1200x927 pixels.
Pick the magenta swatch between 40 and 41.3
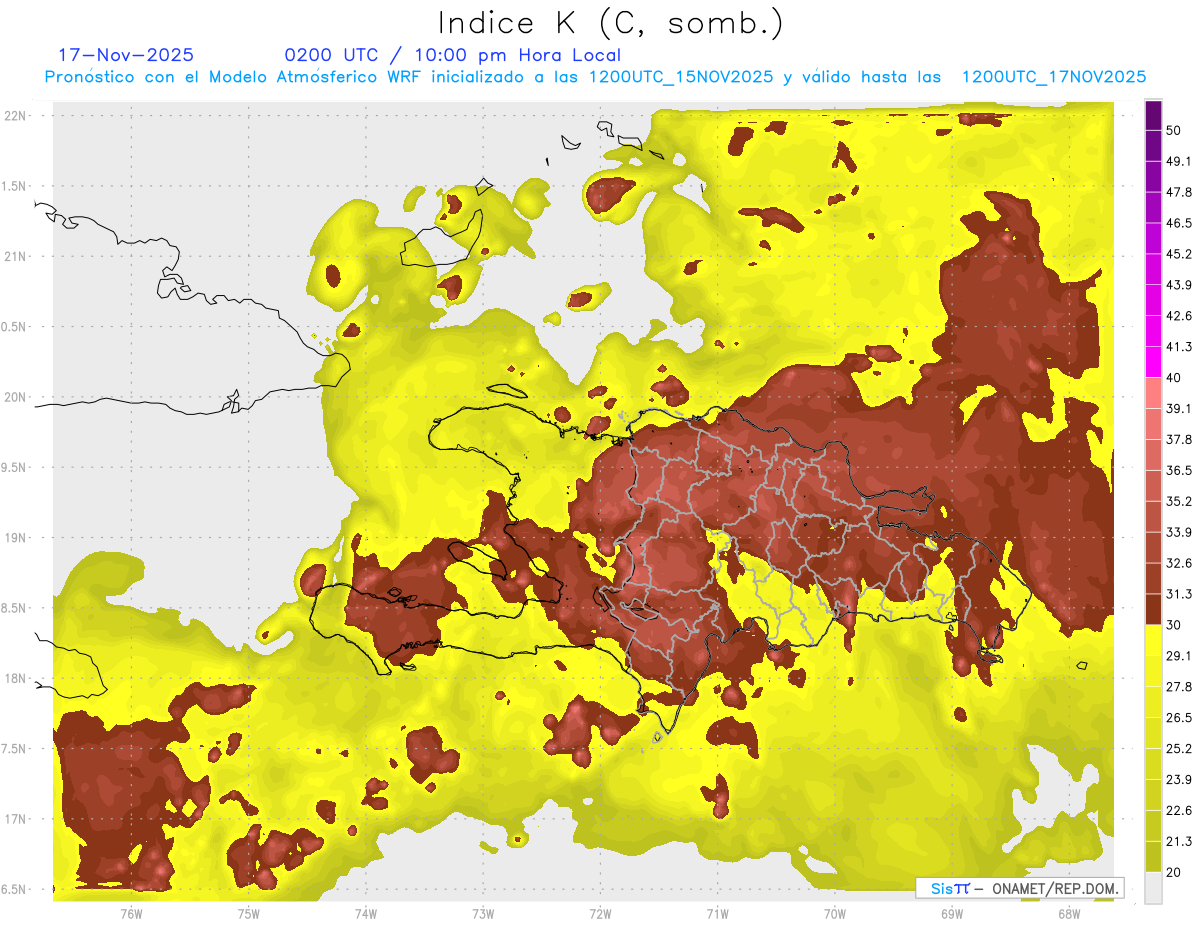coord(1153,362)
